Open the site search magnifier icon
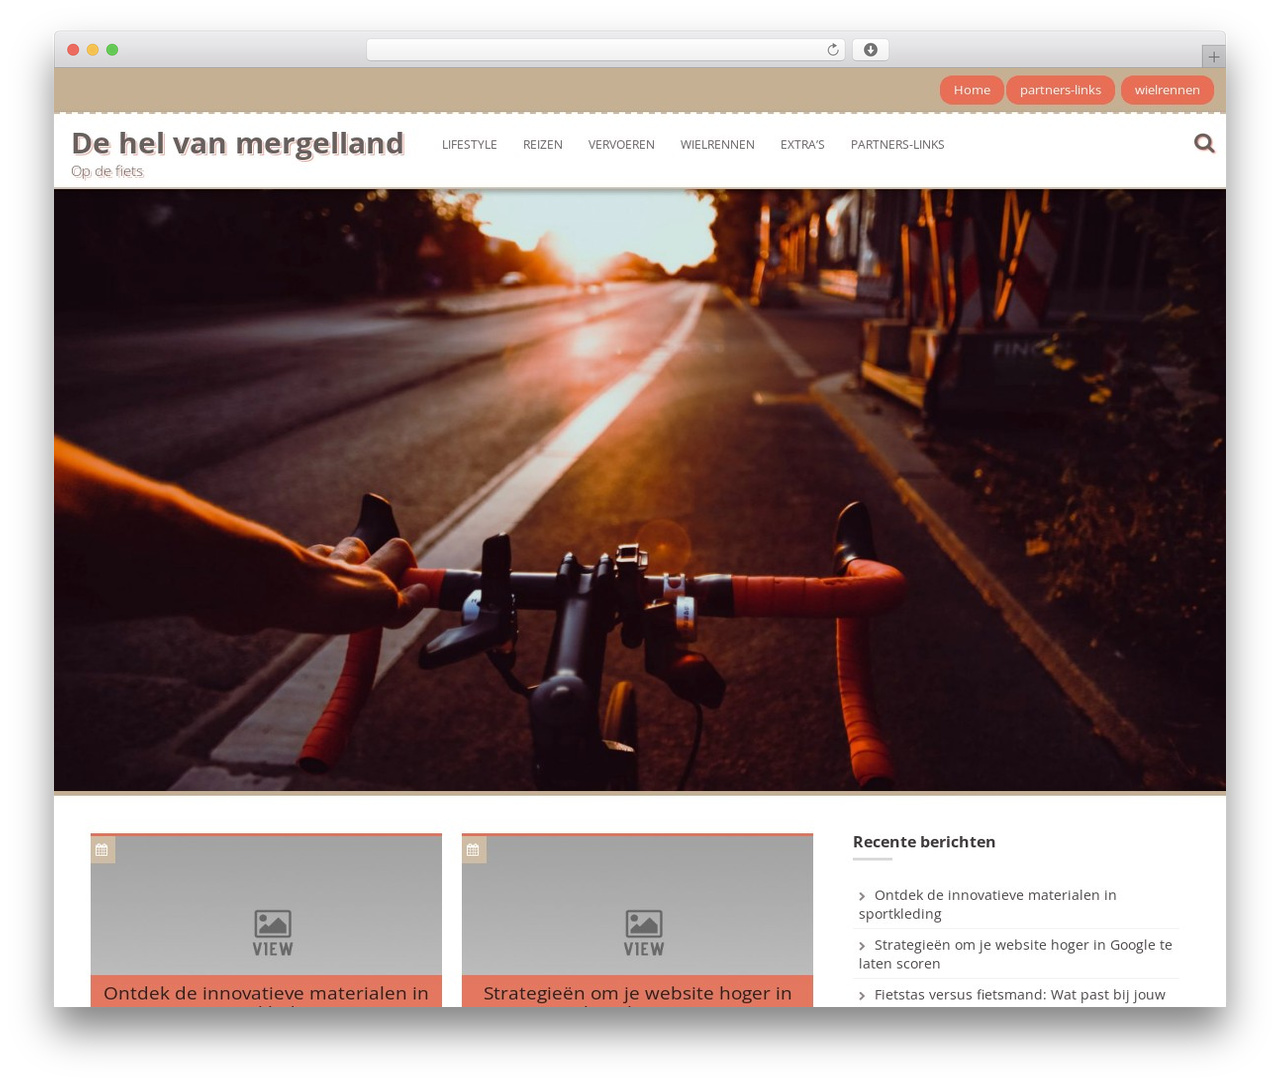Screen dimensions: 1280x1084 click(1204, 143)
